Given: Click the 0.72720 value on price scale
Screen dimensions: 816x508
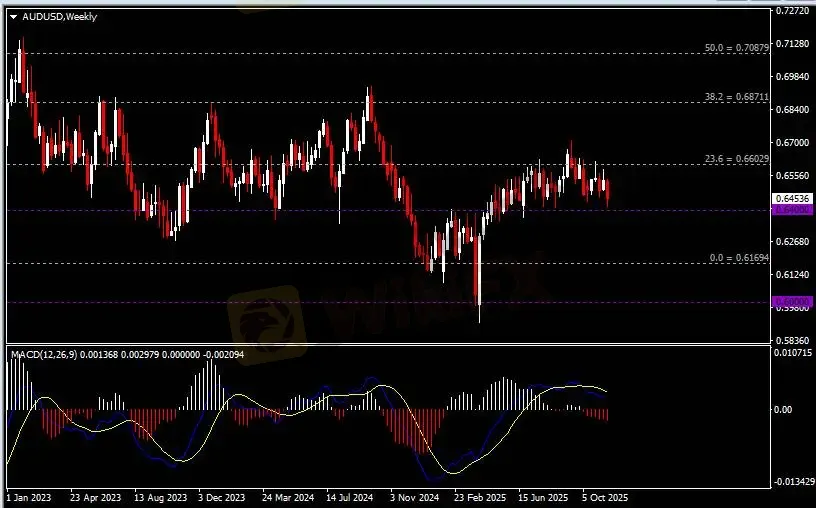Looking at the screenshot, I should (x=791, y=11).
